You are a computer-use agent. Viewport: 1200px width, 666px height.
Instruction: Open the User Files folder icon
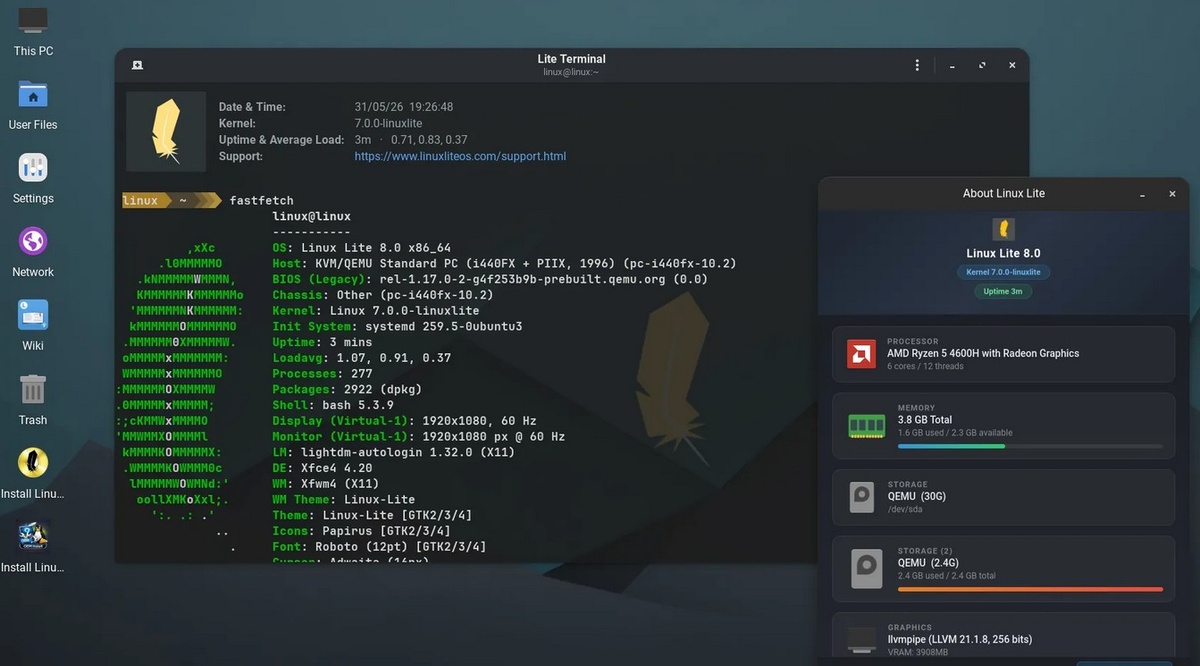point(33,96)
